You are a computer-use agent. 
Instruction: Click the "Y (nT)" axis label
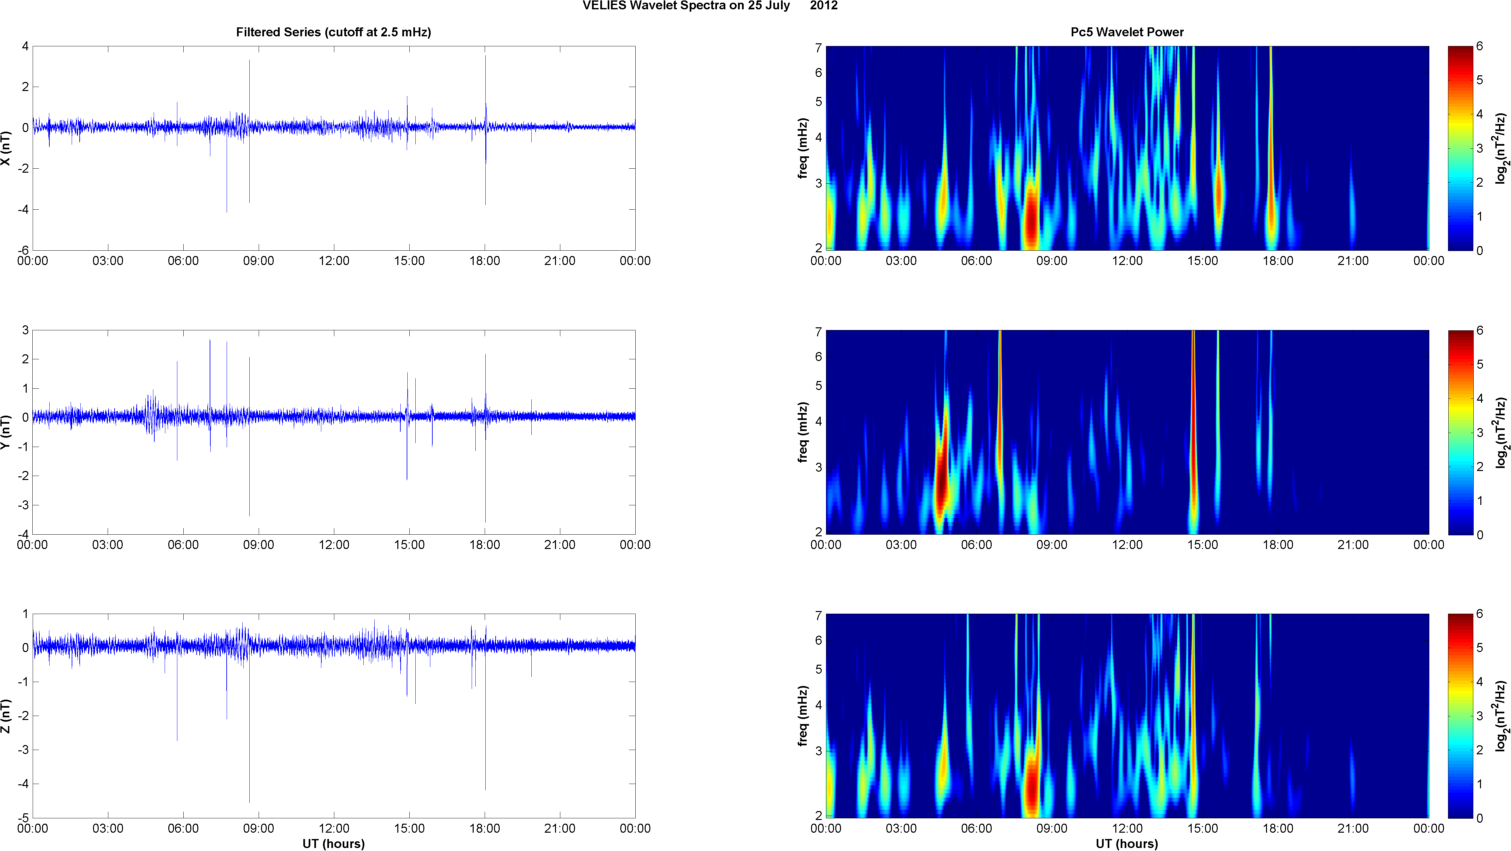(7, 432)
